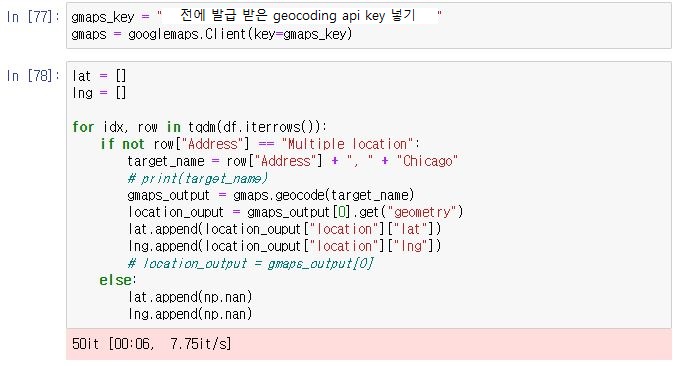Click the 'for idx, row in tqdm' line
682x366 pixels.
tap(200, 127)
